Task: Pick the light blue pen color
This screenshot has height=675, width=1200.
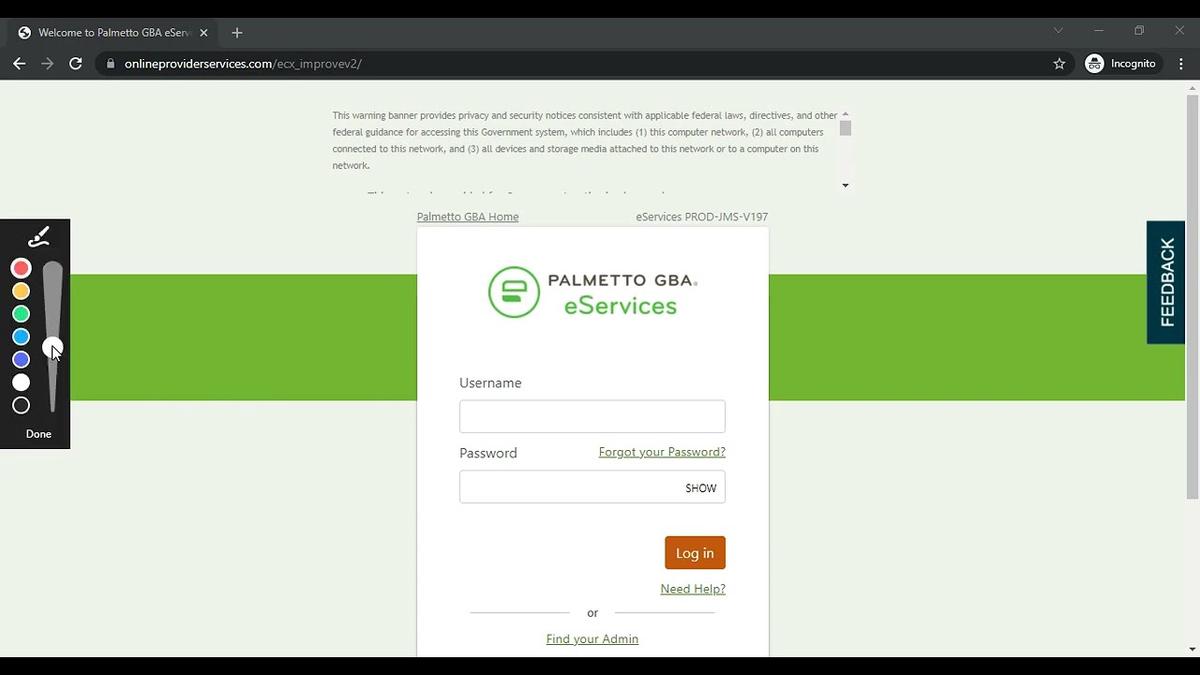Action: coord(21,337)
